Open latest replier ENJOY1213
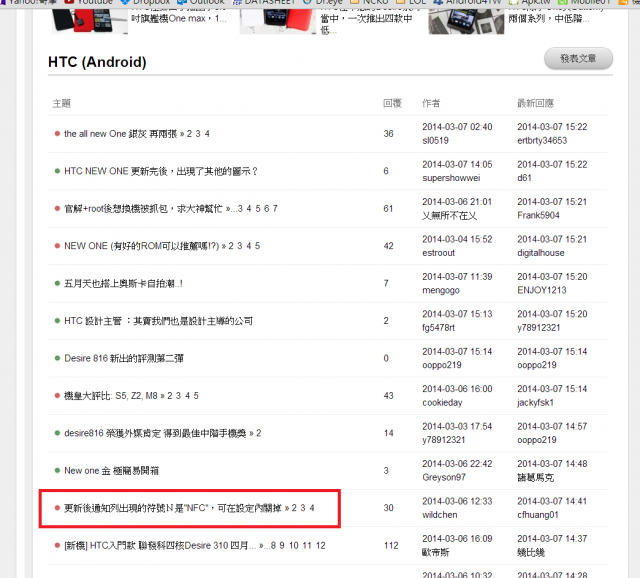Screen dimensions: 640x578 [542, 290]
